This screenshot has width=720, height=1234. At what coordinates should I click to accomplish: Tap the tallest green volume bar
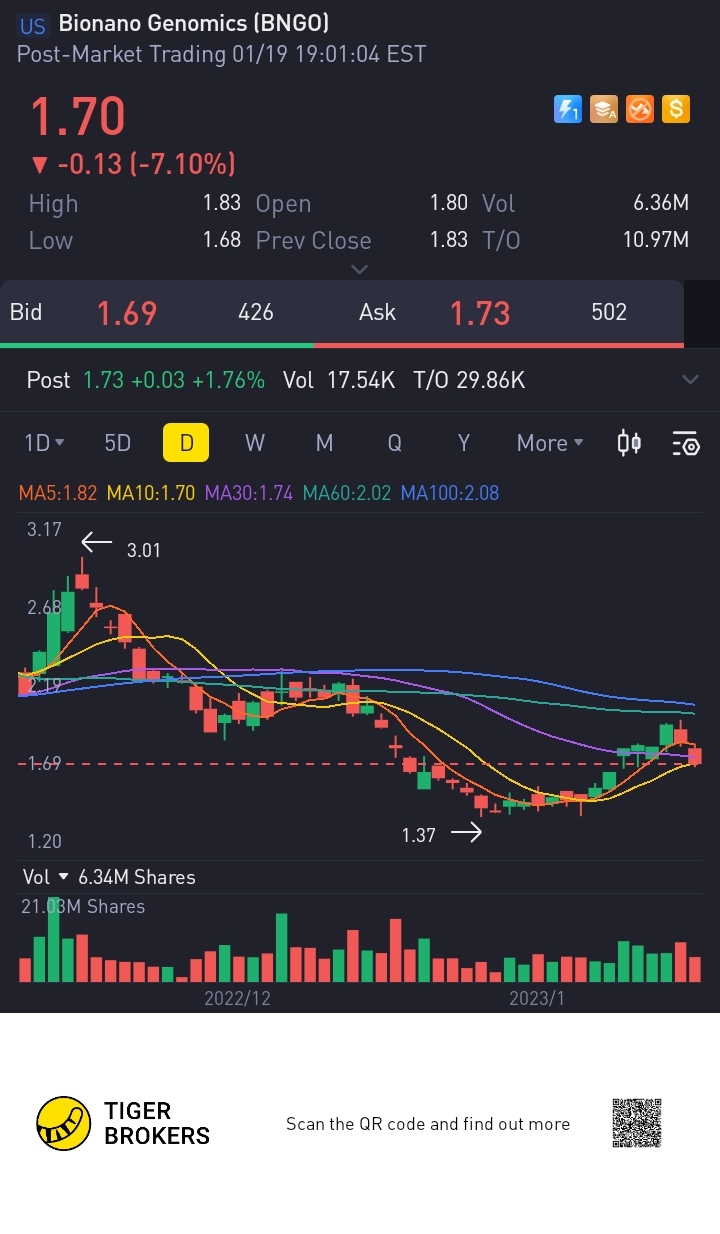point(53,940)
